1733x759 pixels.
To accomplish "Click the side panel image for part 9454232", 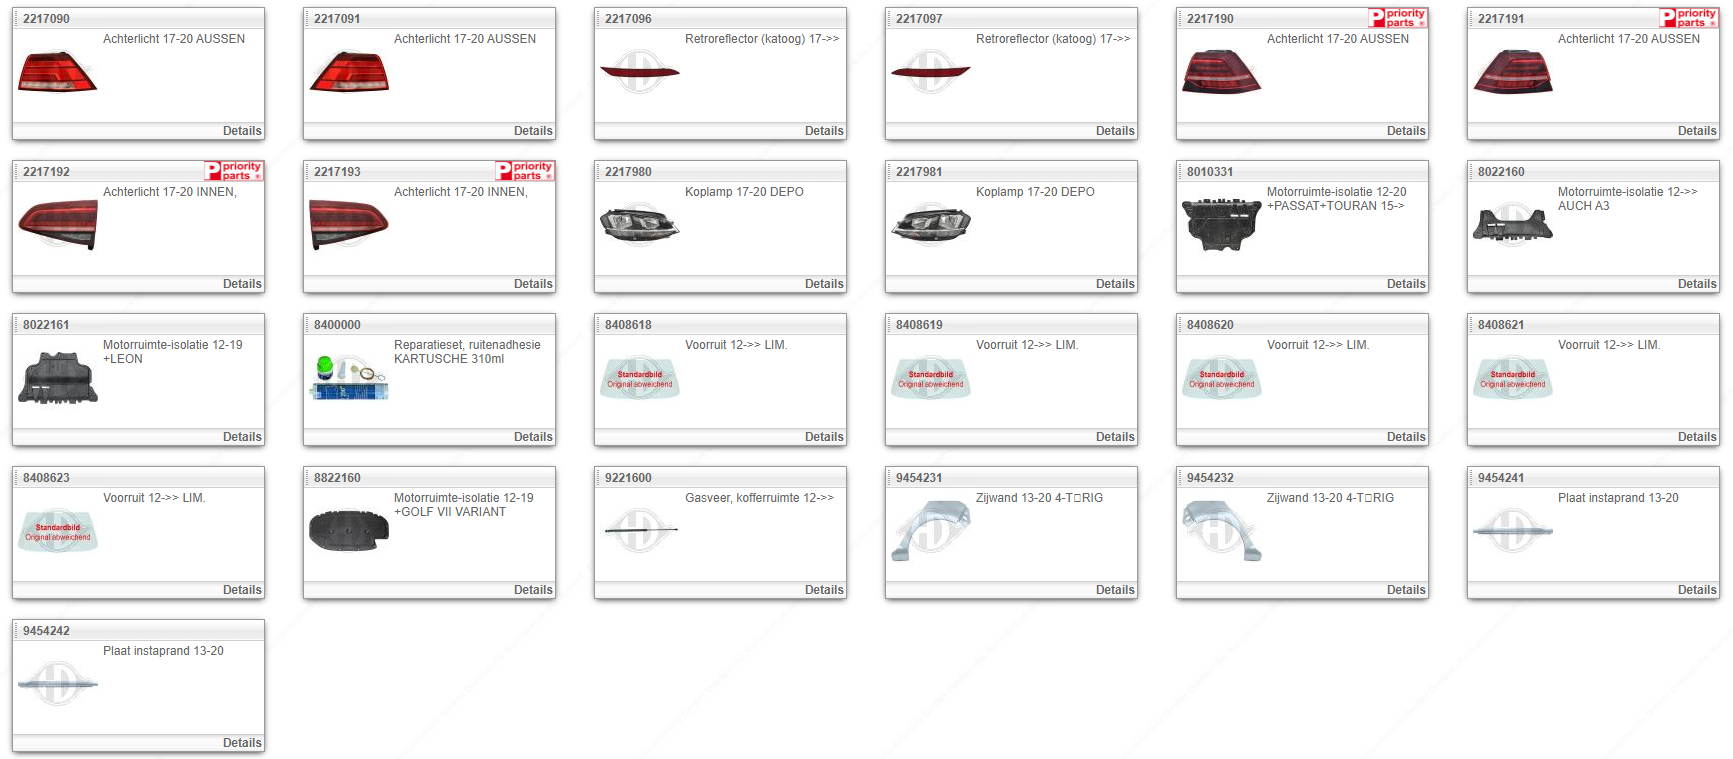I will [1221, 530].
